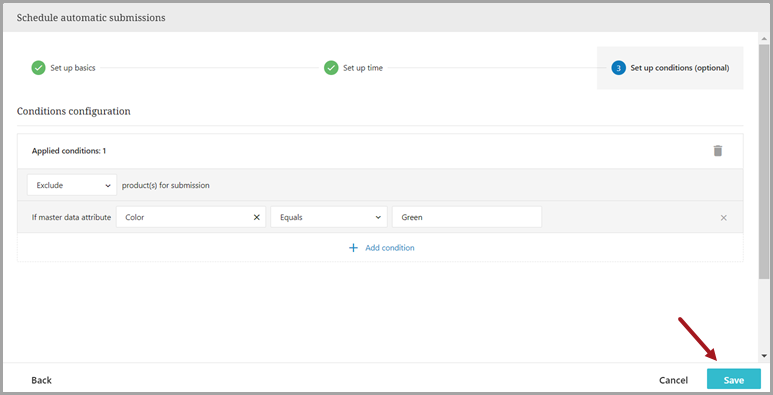The width and height of the screenshot is (773, 395).
Task: Open the Exclude dropdown
Action: coord(72,185)
